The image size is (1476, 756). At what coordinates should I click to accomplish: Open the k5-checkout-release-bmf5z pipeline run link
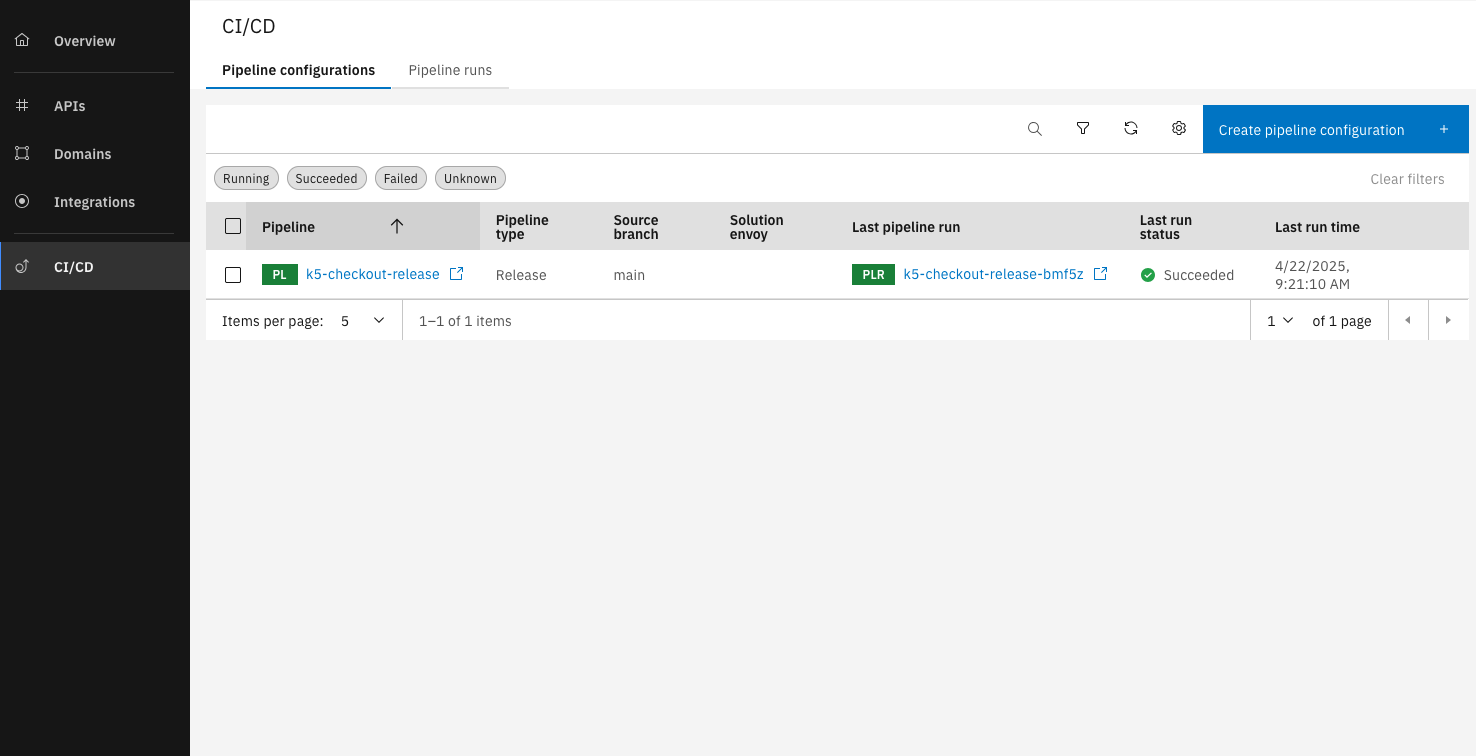(992, 274)
